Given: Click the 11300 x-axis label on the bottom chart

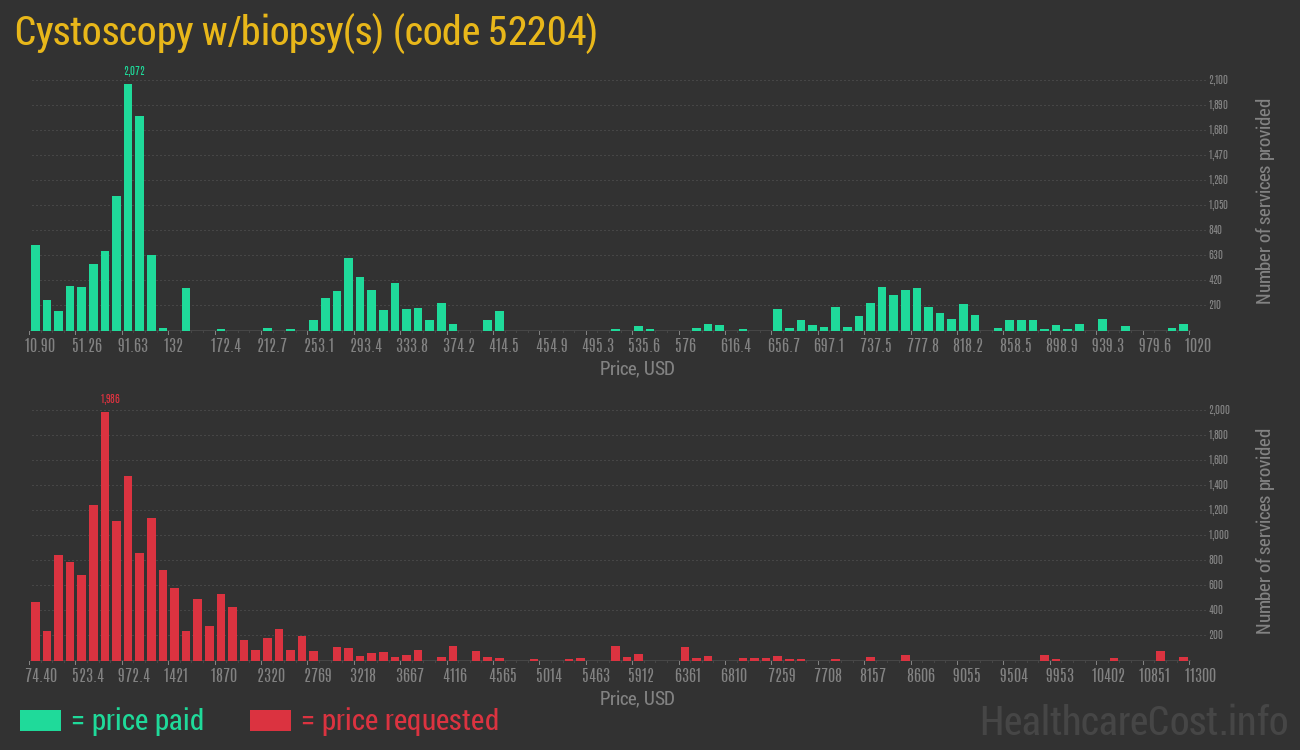Looking at the screenshot, I should click(x=1200, y=676).
